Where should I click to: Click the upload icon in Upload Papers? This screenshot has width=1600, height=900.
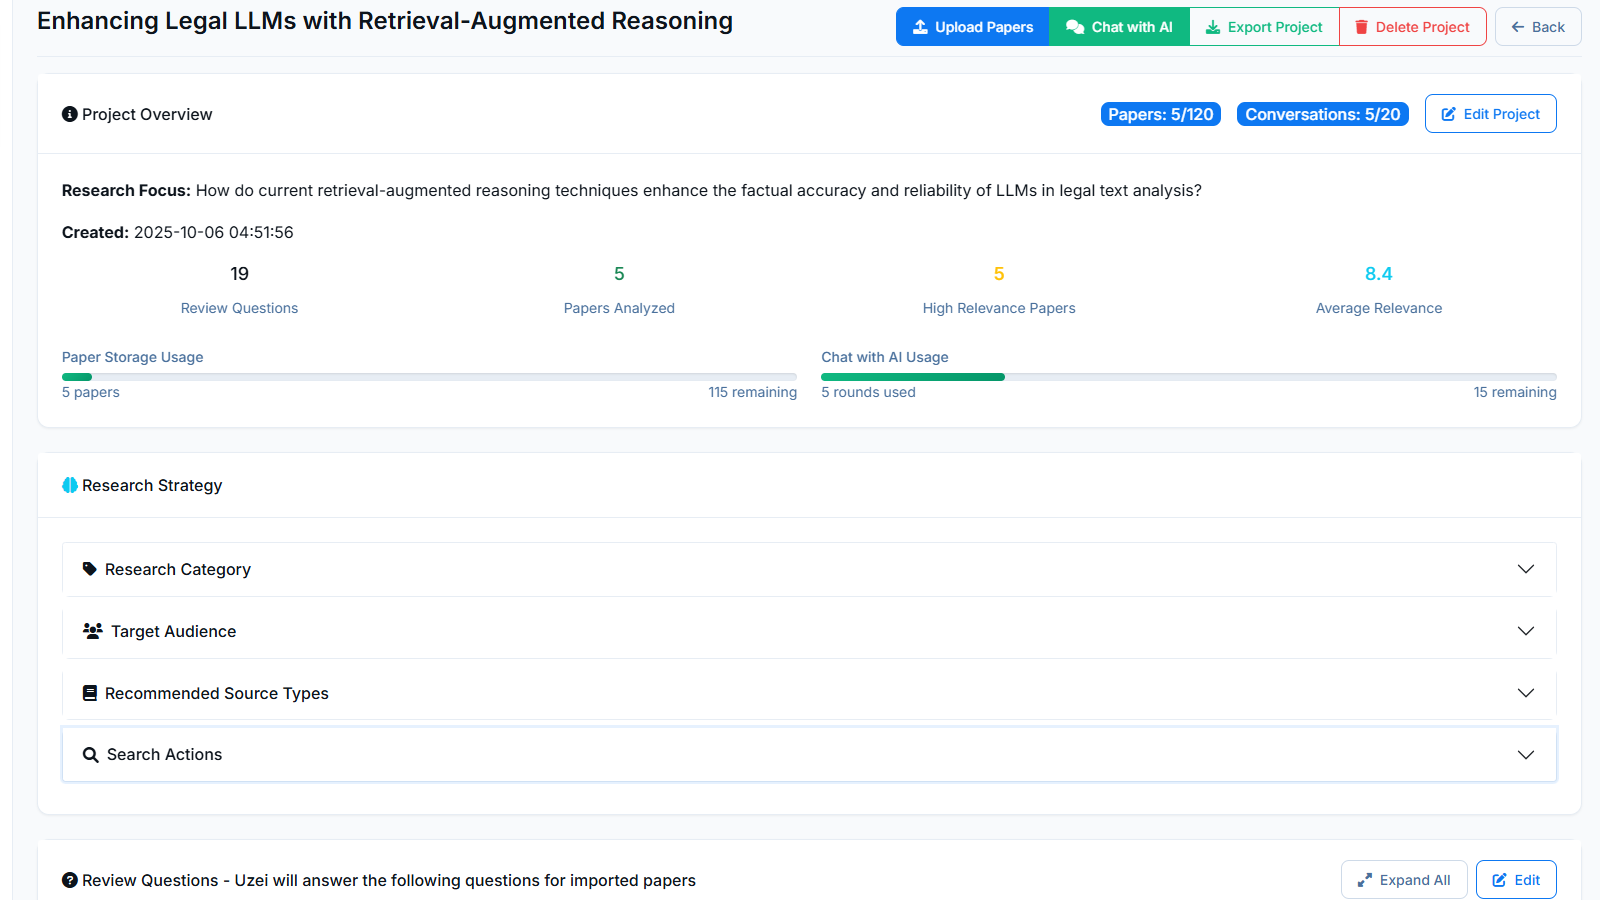point(920,27)
